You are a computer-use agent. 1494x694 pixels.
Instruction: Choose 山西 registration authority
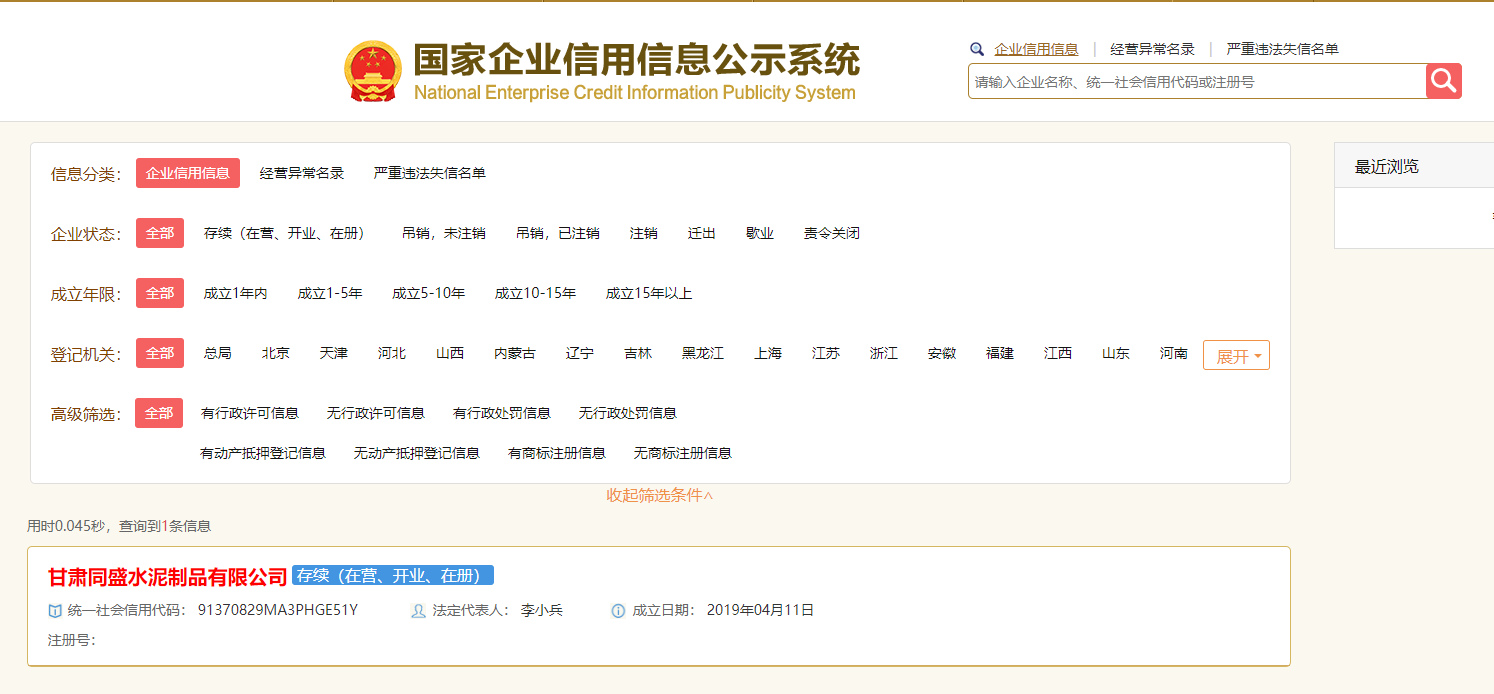(x=450, y=353)
